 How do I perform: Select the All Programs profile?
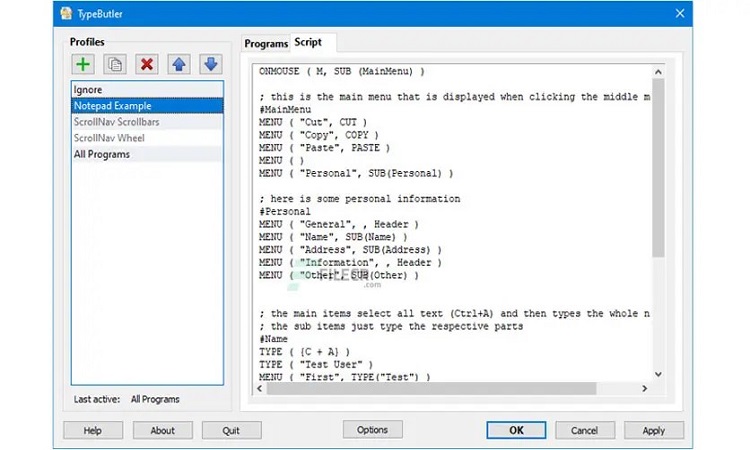(147, 154)
